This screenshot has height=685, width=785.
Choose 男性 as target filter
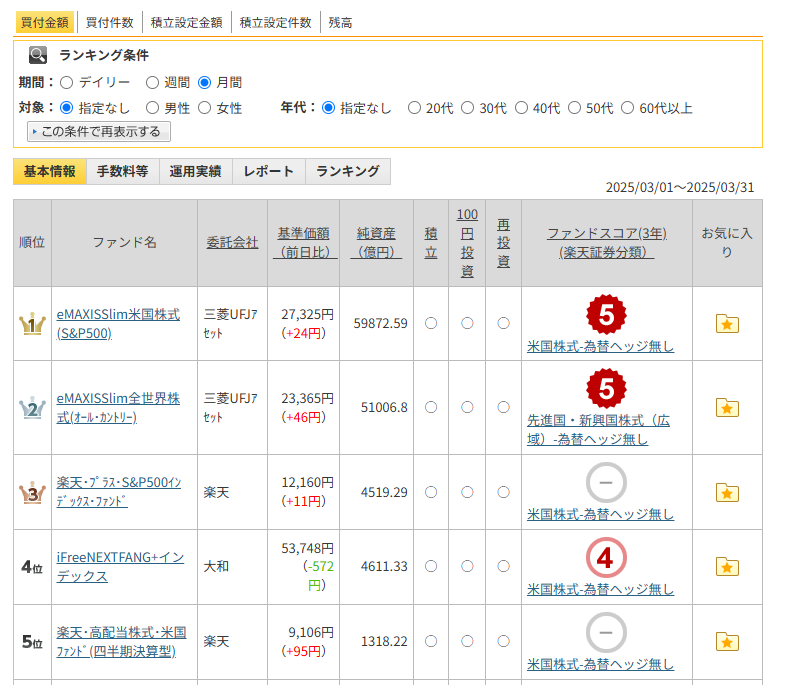tap(152, 108)
